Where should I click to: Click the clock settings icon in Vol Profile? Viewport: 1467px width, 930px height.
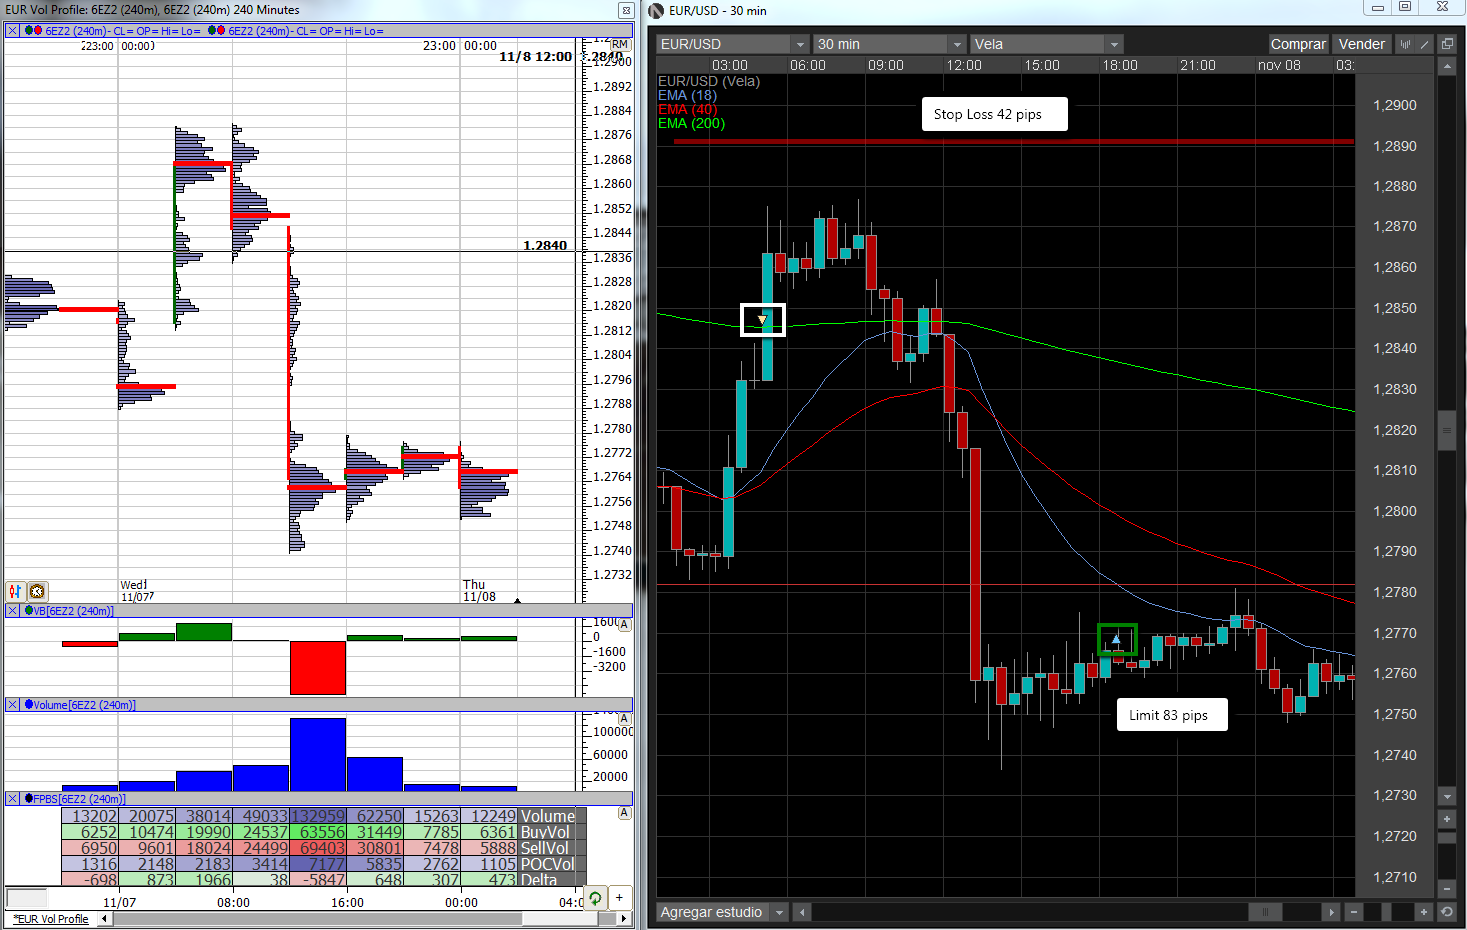click(x=38, y=592)
